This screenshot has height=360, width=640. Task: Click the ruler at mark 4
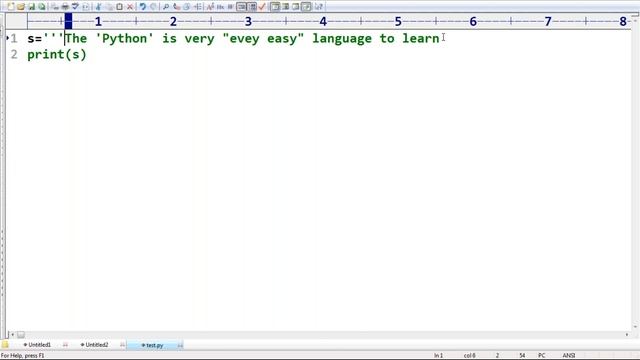(x=323, y=21)
